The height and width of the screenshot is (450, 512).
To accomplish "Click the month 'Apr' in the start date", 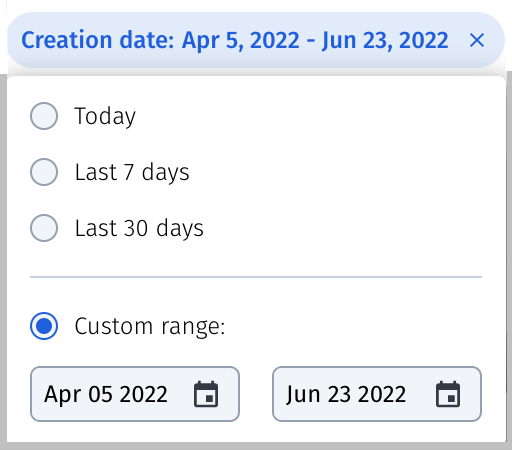I will point(62,395).
